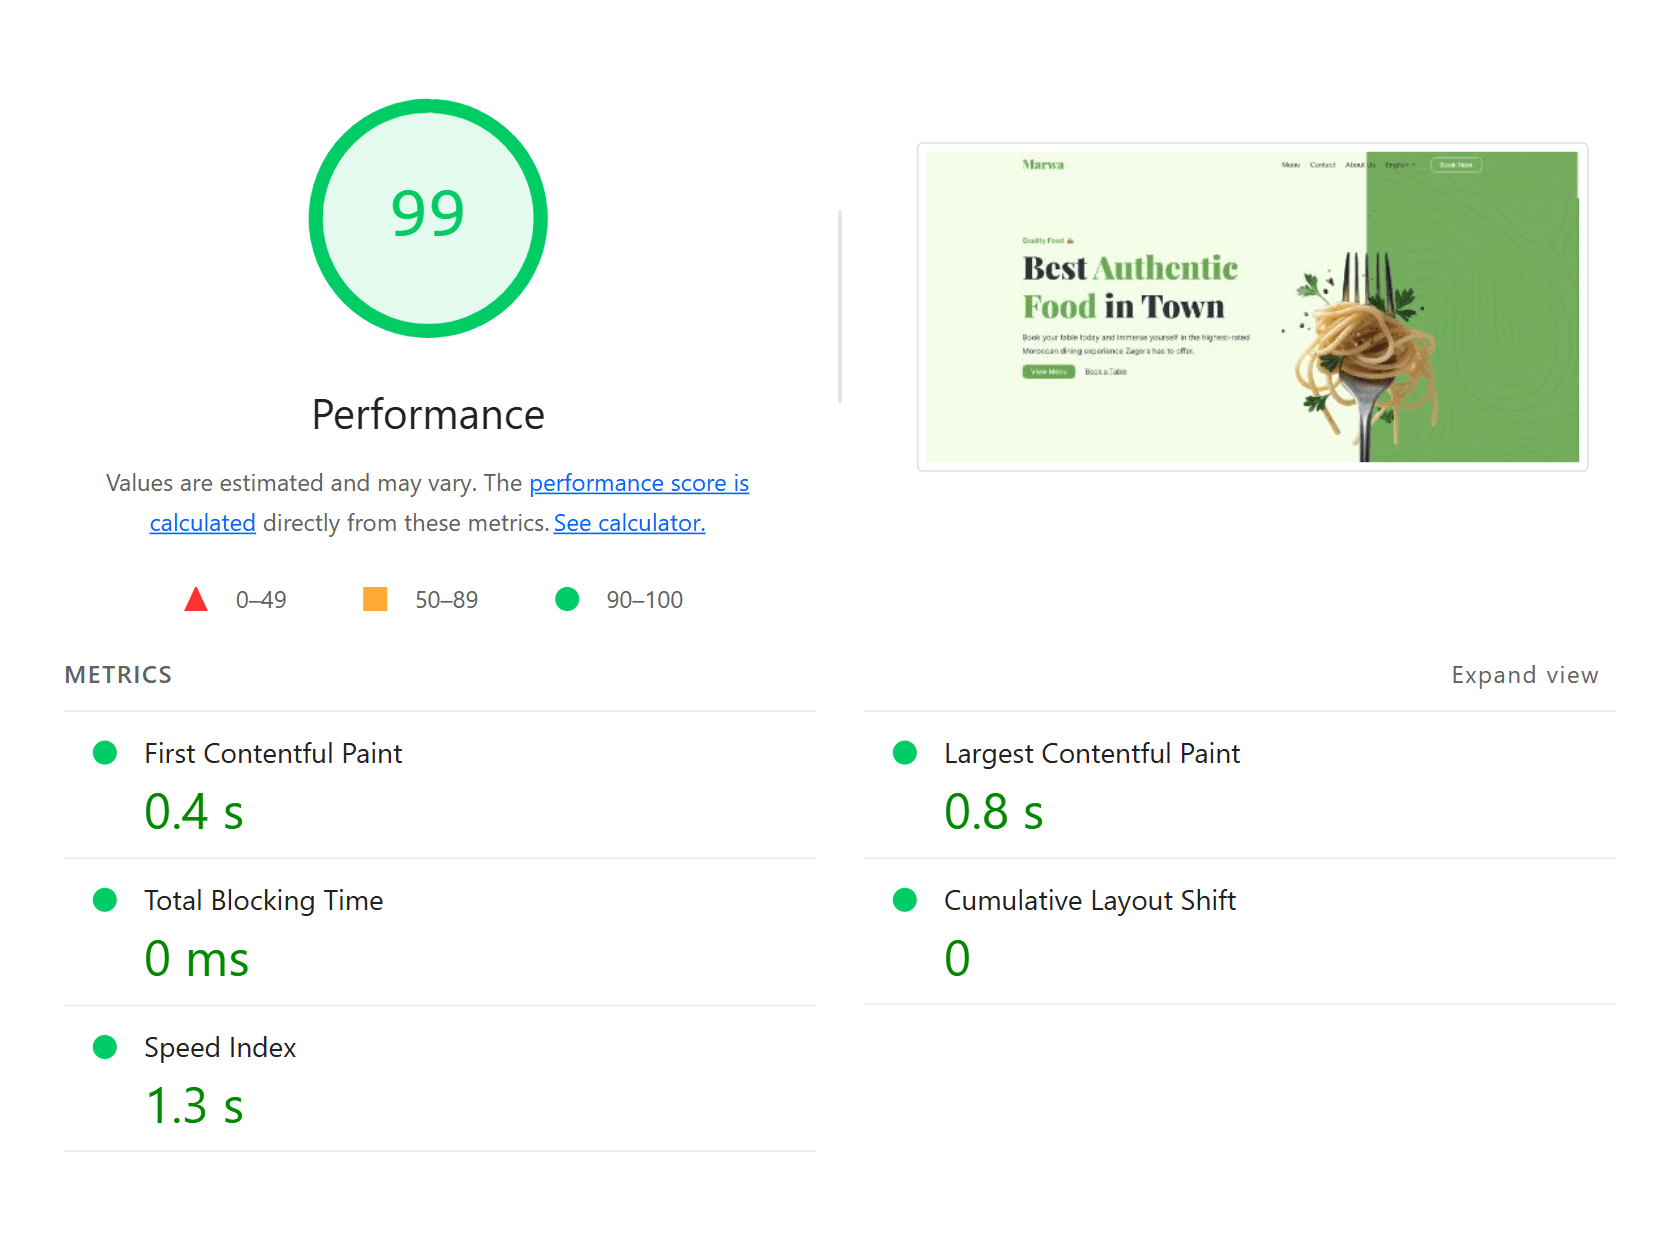Click the View Menu button on the page preview

tap(1048, 371)
